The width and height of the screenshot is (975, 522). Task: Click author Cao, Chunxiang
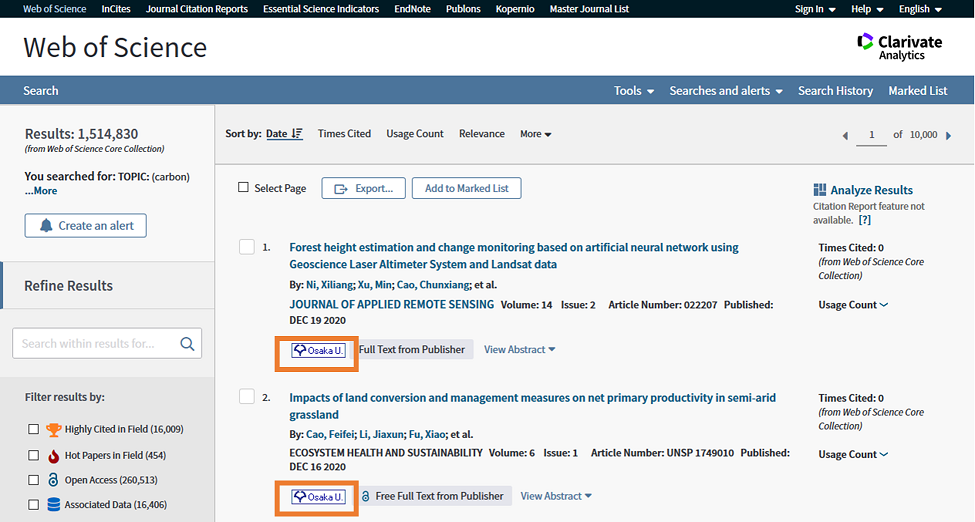[432, 285]
